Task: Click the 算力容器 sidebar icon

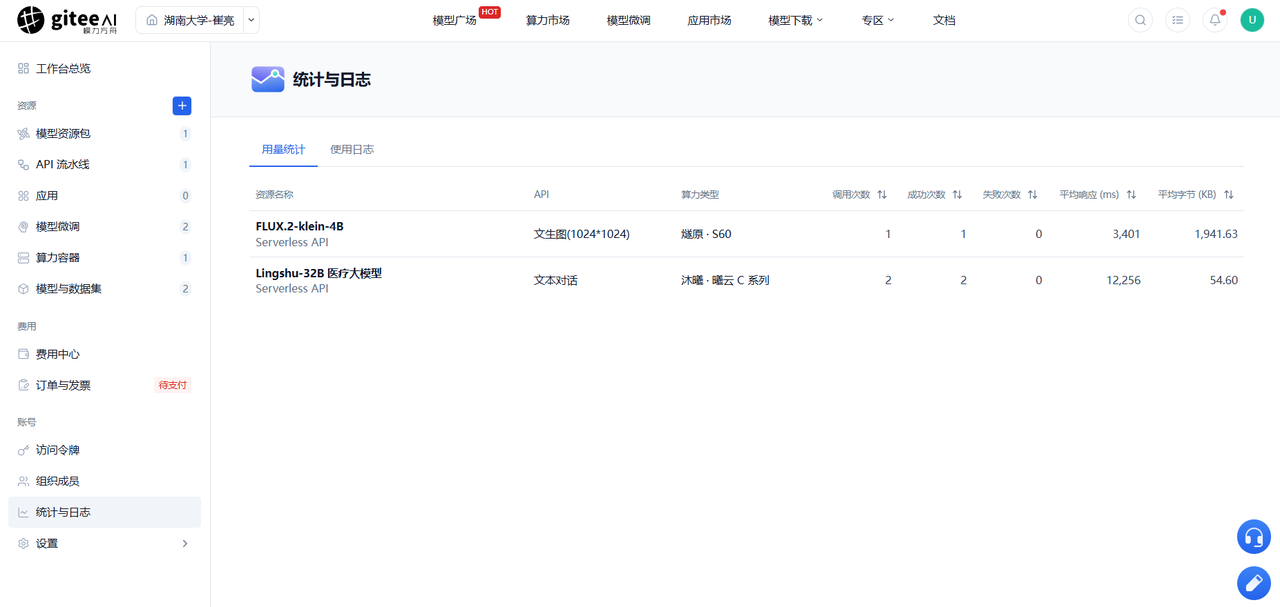Action: pyautogui.click(x=23, y=258)
